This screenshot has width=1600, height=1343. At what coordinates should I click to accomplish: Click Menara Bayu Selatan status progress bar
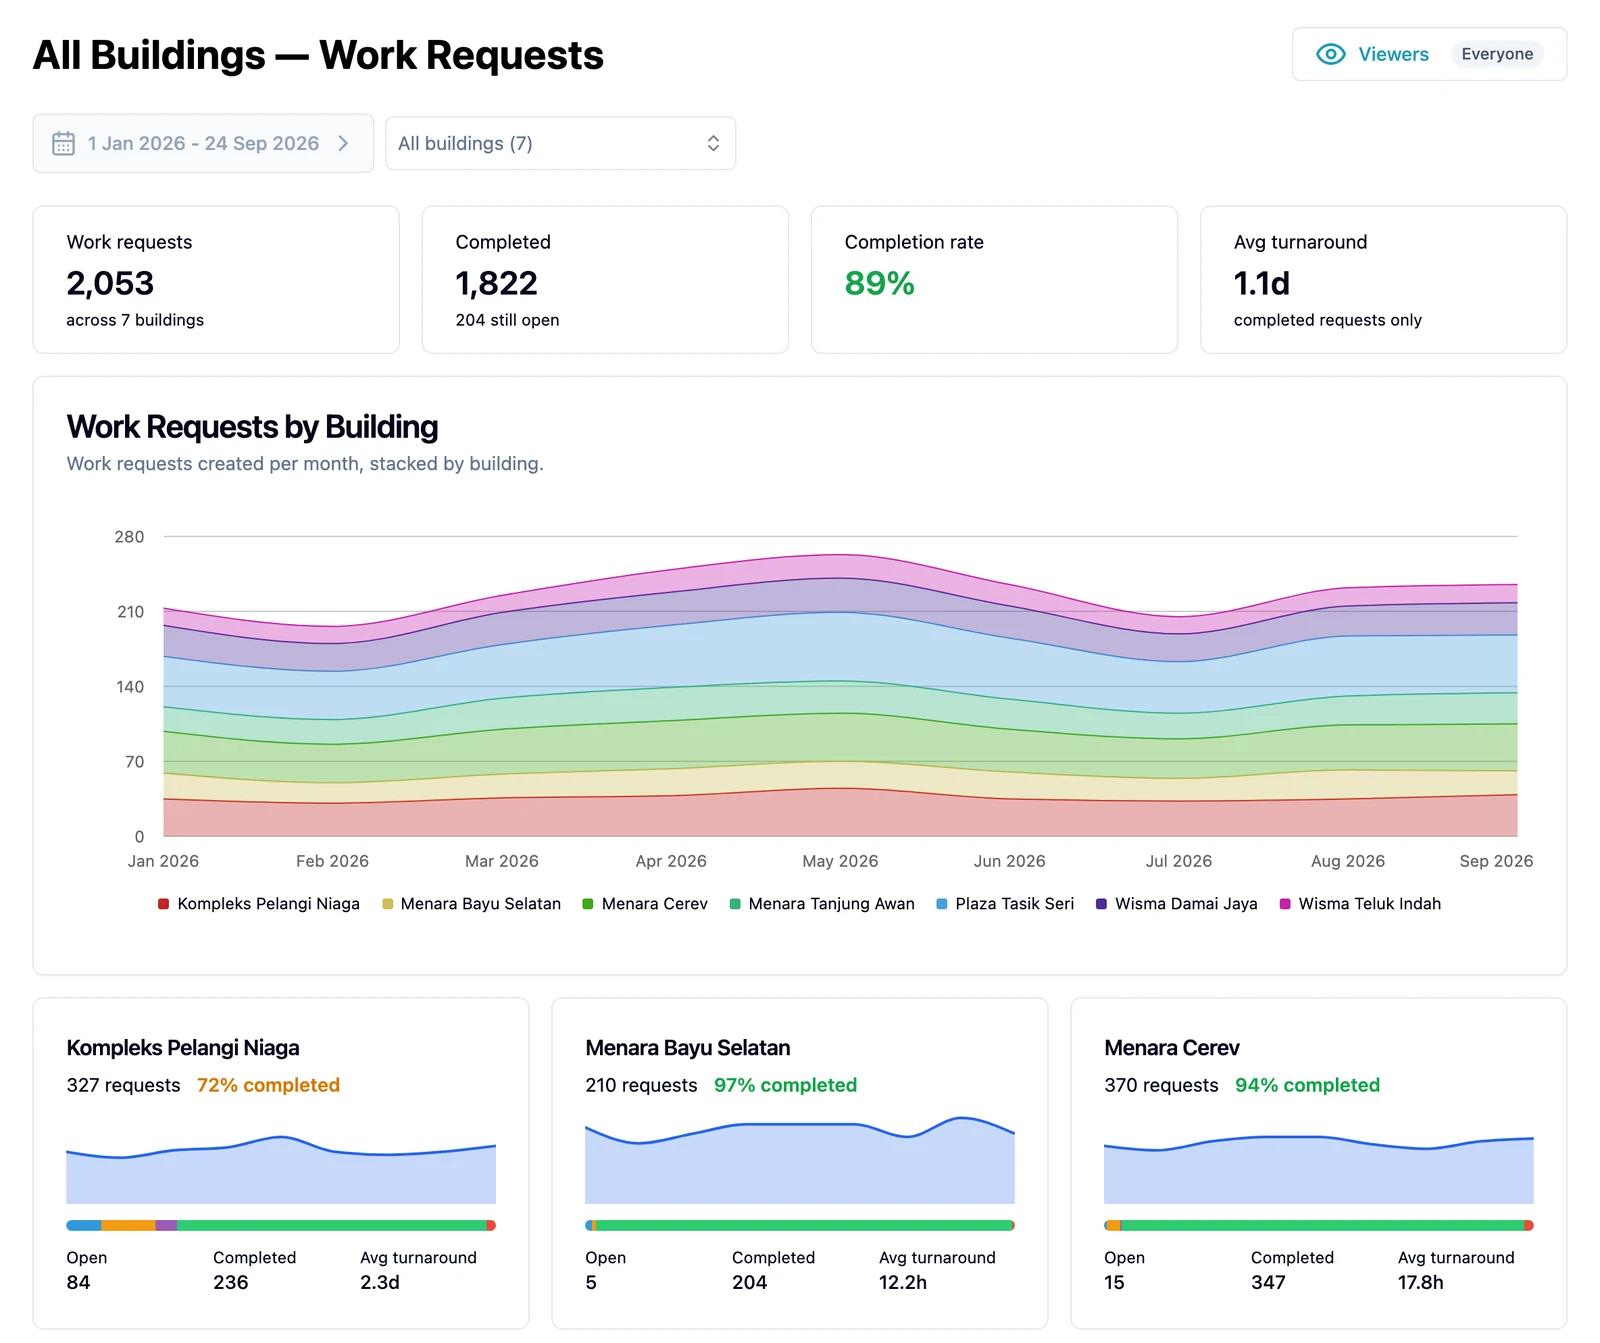click(800, 1225)
